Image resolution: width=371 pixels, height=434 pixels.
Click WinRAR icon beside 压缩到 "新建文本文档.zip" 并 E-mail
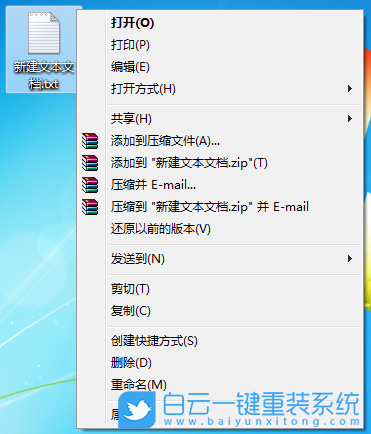point(90,207)
